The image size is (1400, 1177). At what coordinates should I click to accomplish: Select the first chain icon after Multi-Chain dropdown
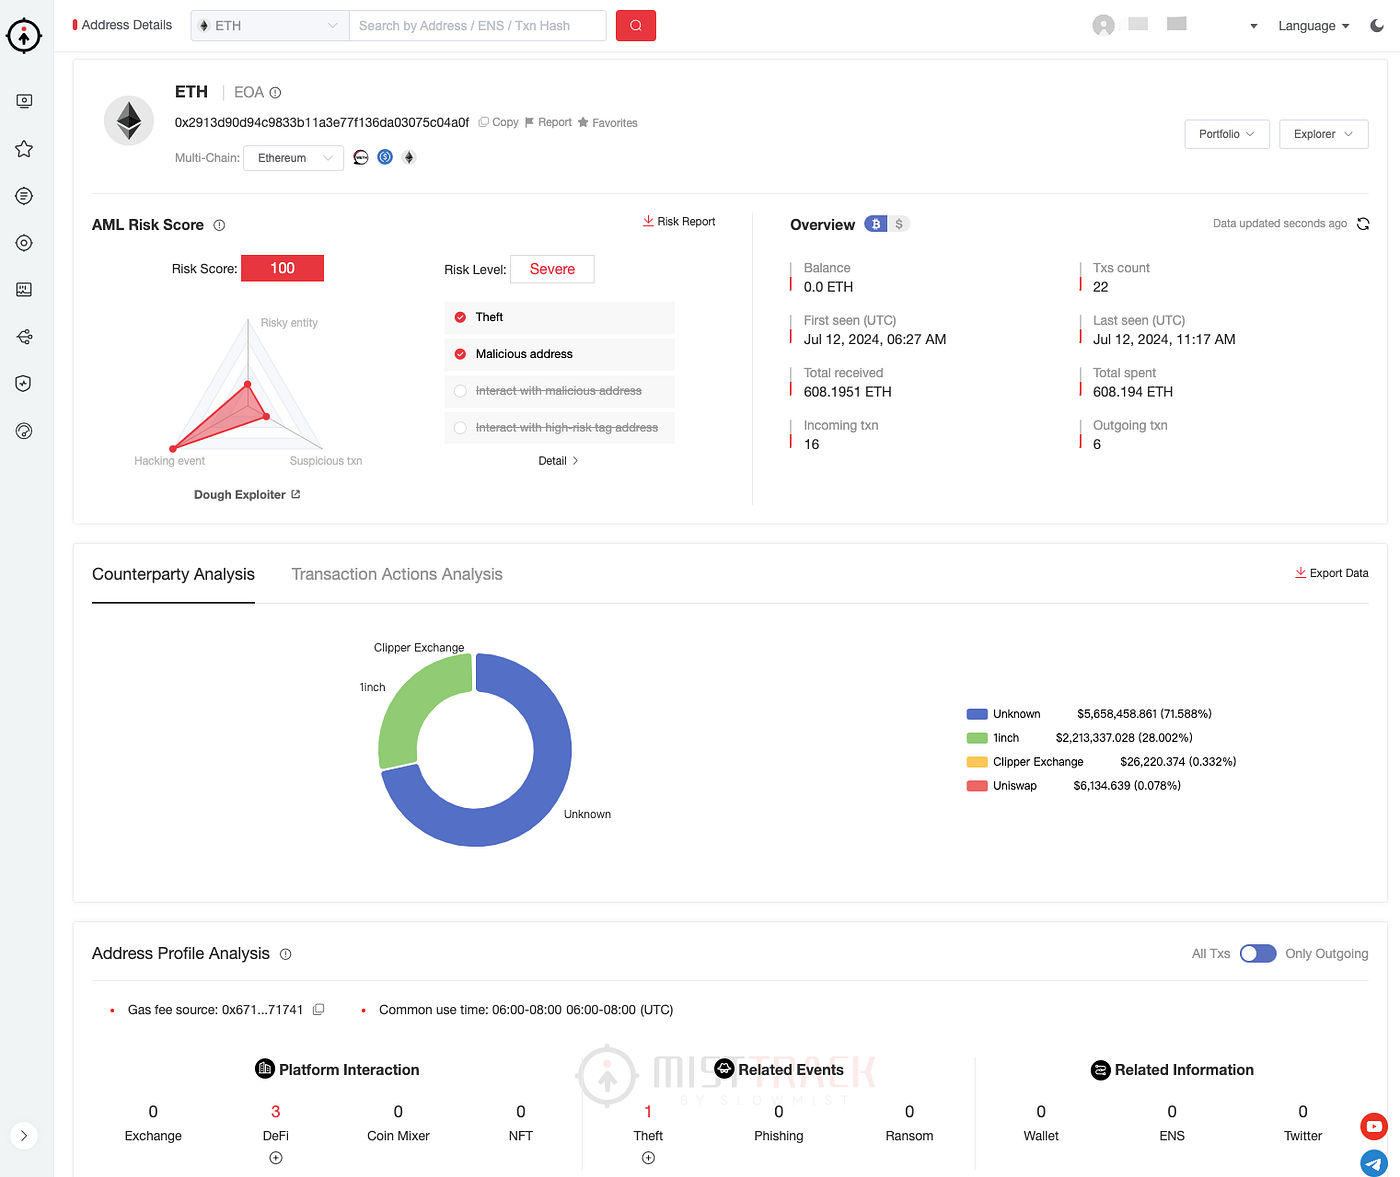[x=361, y=157]
